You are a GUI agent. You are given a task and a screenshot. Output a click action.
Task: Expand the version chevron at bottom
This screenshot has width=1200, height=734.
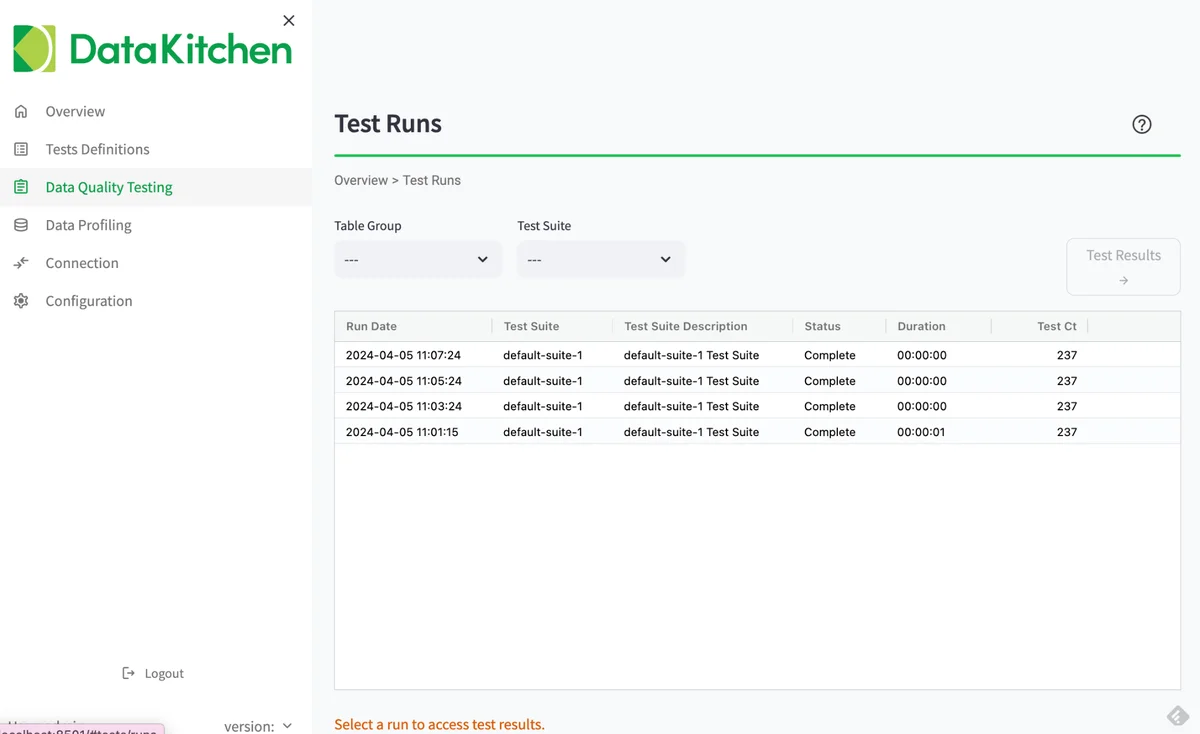pyautogui.click(x=287, y=726)
